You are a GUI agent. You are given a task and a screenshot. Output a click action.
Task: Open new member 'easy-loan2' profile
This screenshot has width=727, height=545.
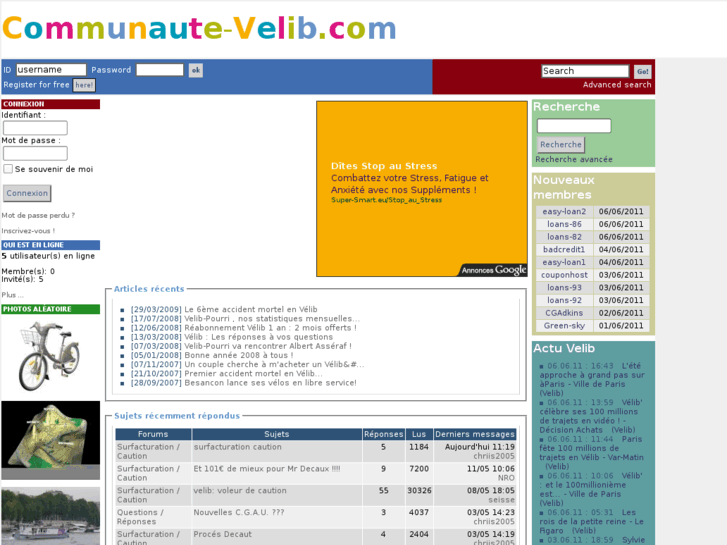click(x=564, y=212)
